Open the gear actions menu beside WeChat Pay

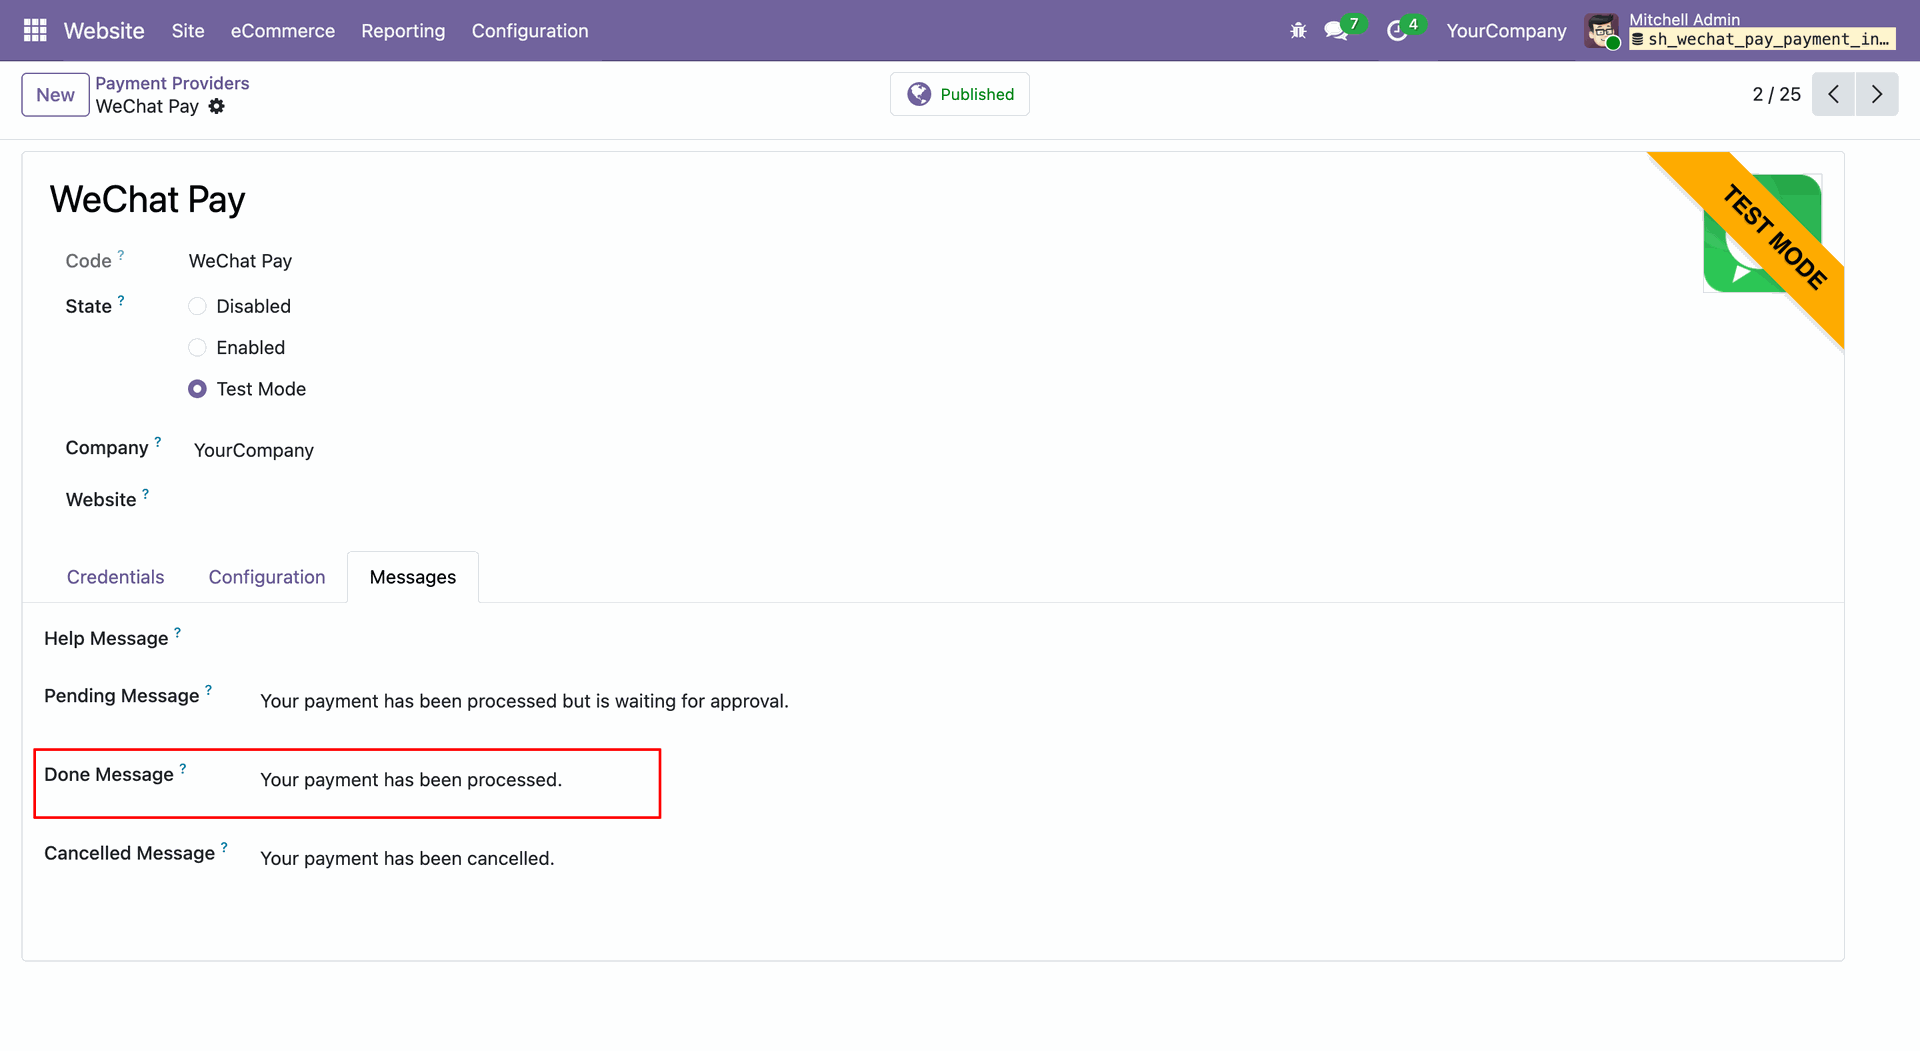pyautogui.click(x=217, y=106)
